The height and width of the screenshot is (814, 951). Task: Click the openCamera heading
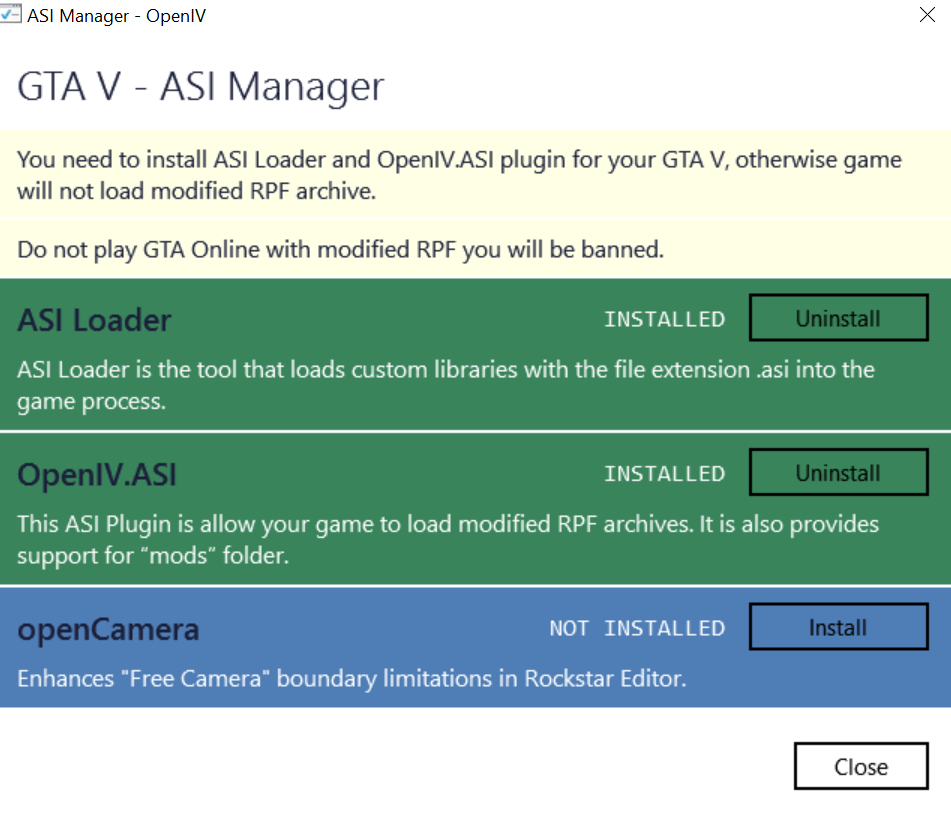[108, 629]
